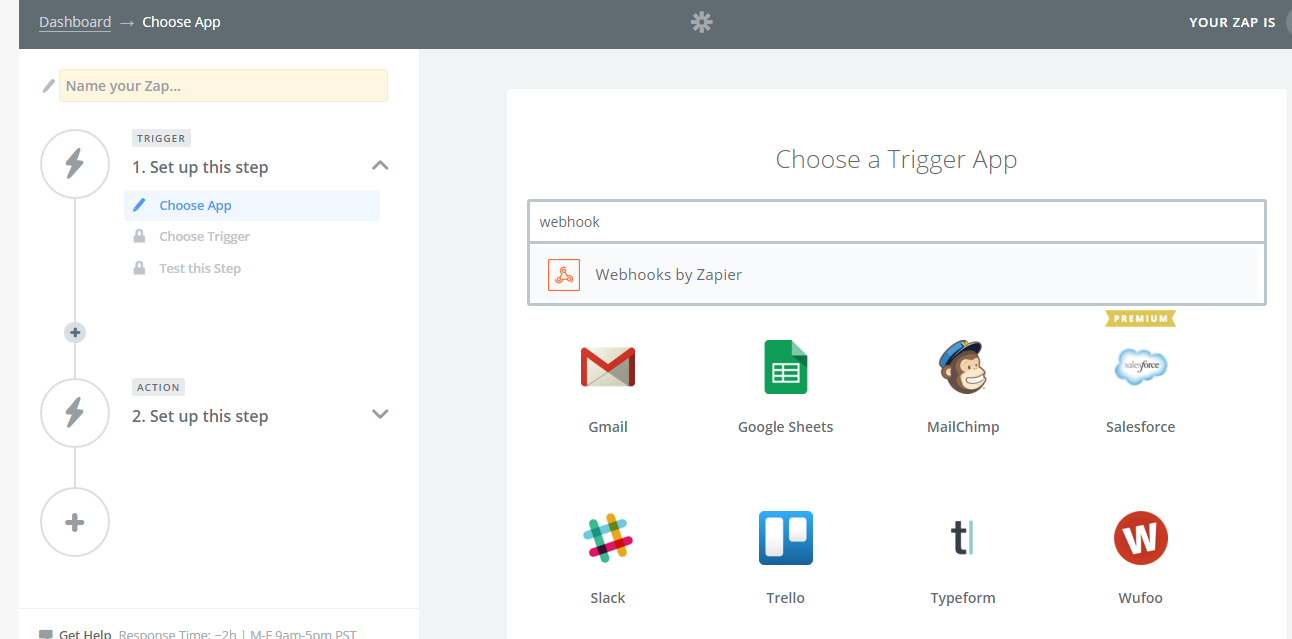Expand the action step with down chevron
The height and width of the screenshot is (639, 1292).
click(380, 414)
